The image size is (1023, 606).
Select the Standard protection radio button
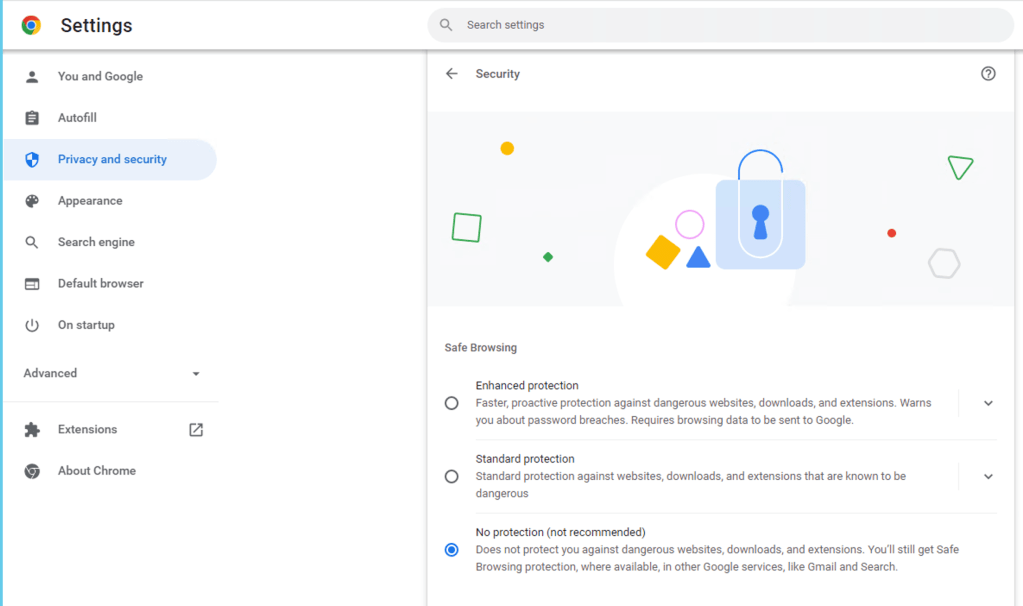[452, 477]
